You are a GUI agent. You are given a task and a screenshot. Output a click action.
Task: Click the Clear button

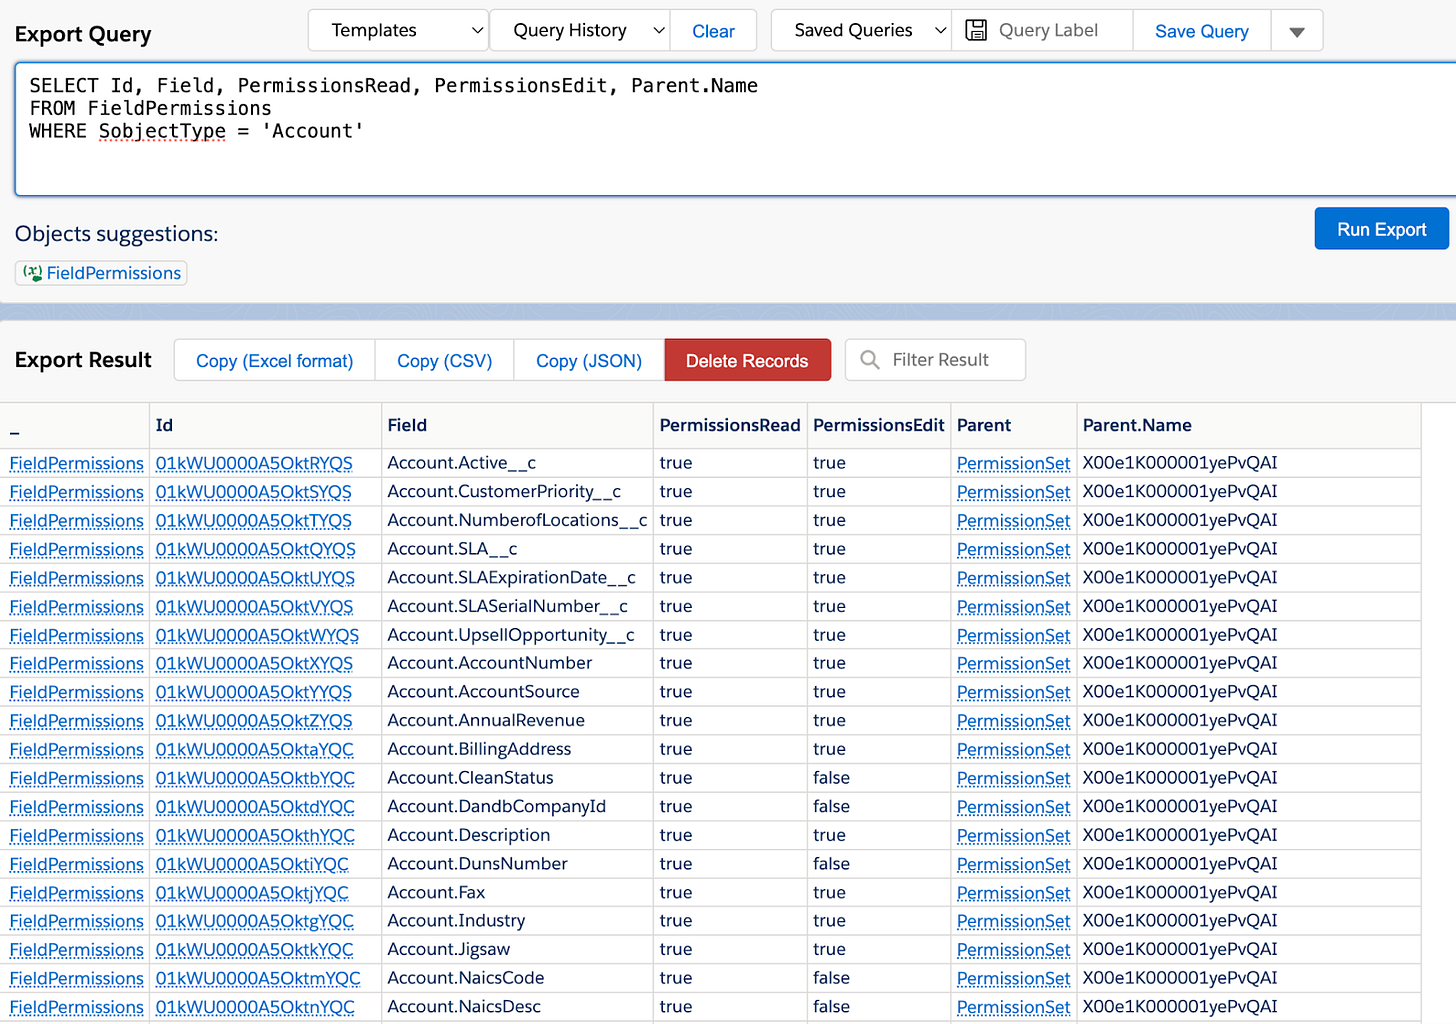click(x=713, y=31)
